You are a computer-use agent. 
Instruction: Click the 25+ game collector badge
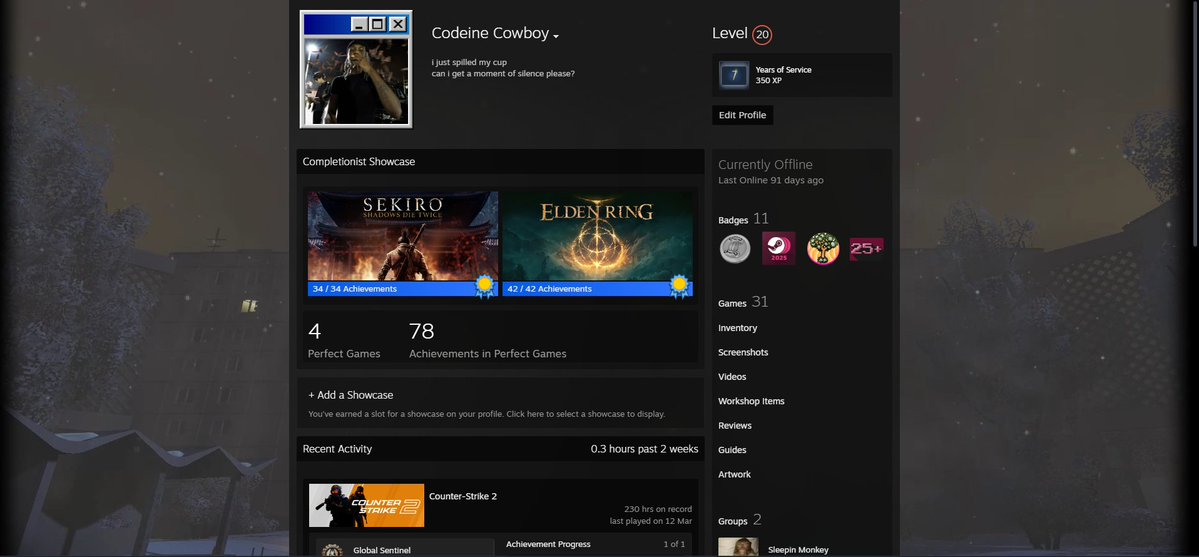pos(866,249)
